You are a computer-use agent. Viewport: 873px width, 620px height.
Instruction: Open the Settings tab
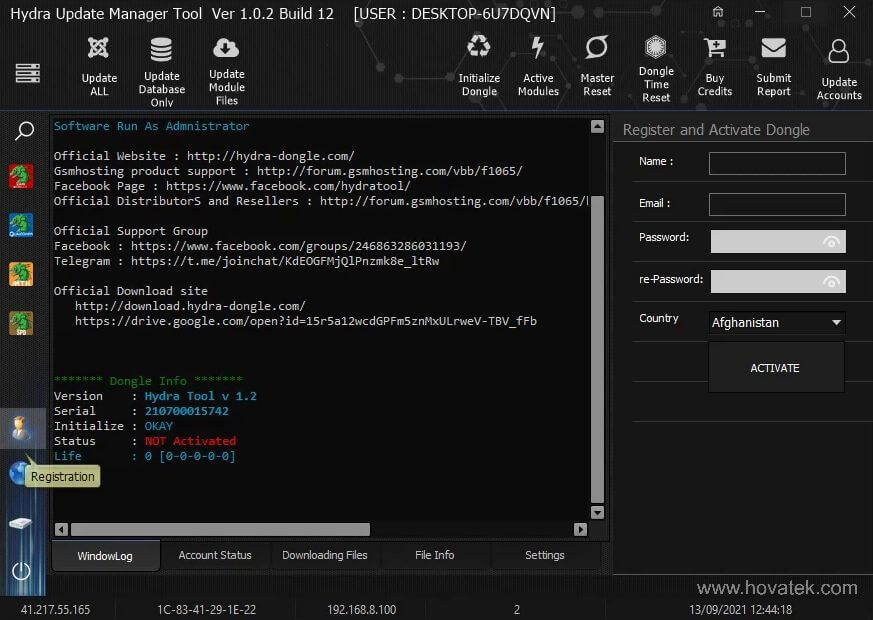coord(544,555)
